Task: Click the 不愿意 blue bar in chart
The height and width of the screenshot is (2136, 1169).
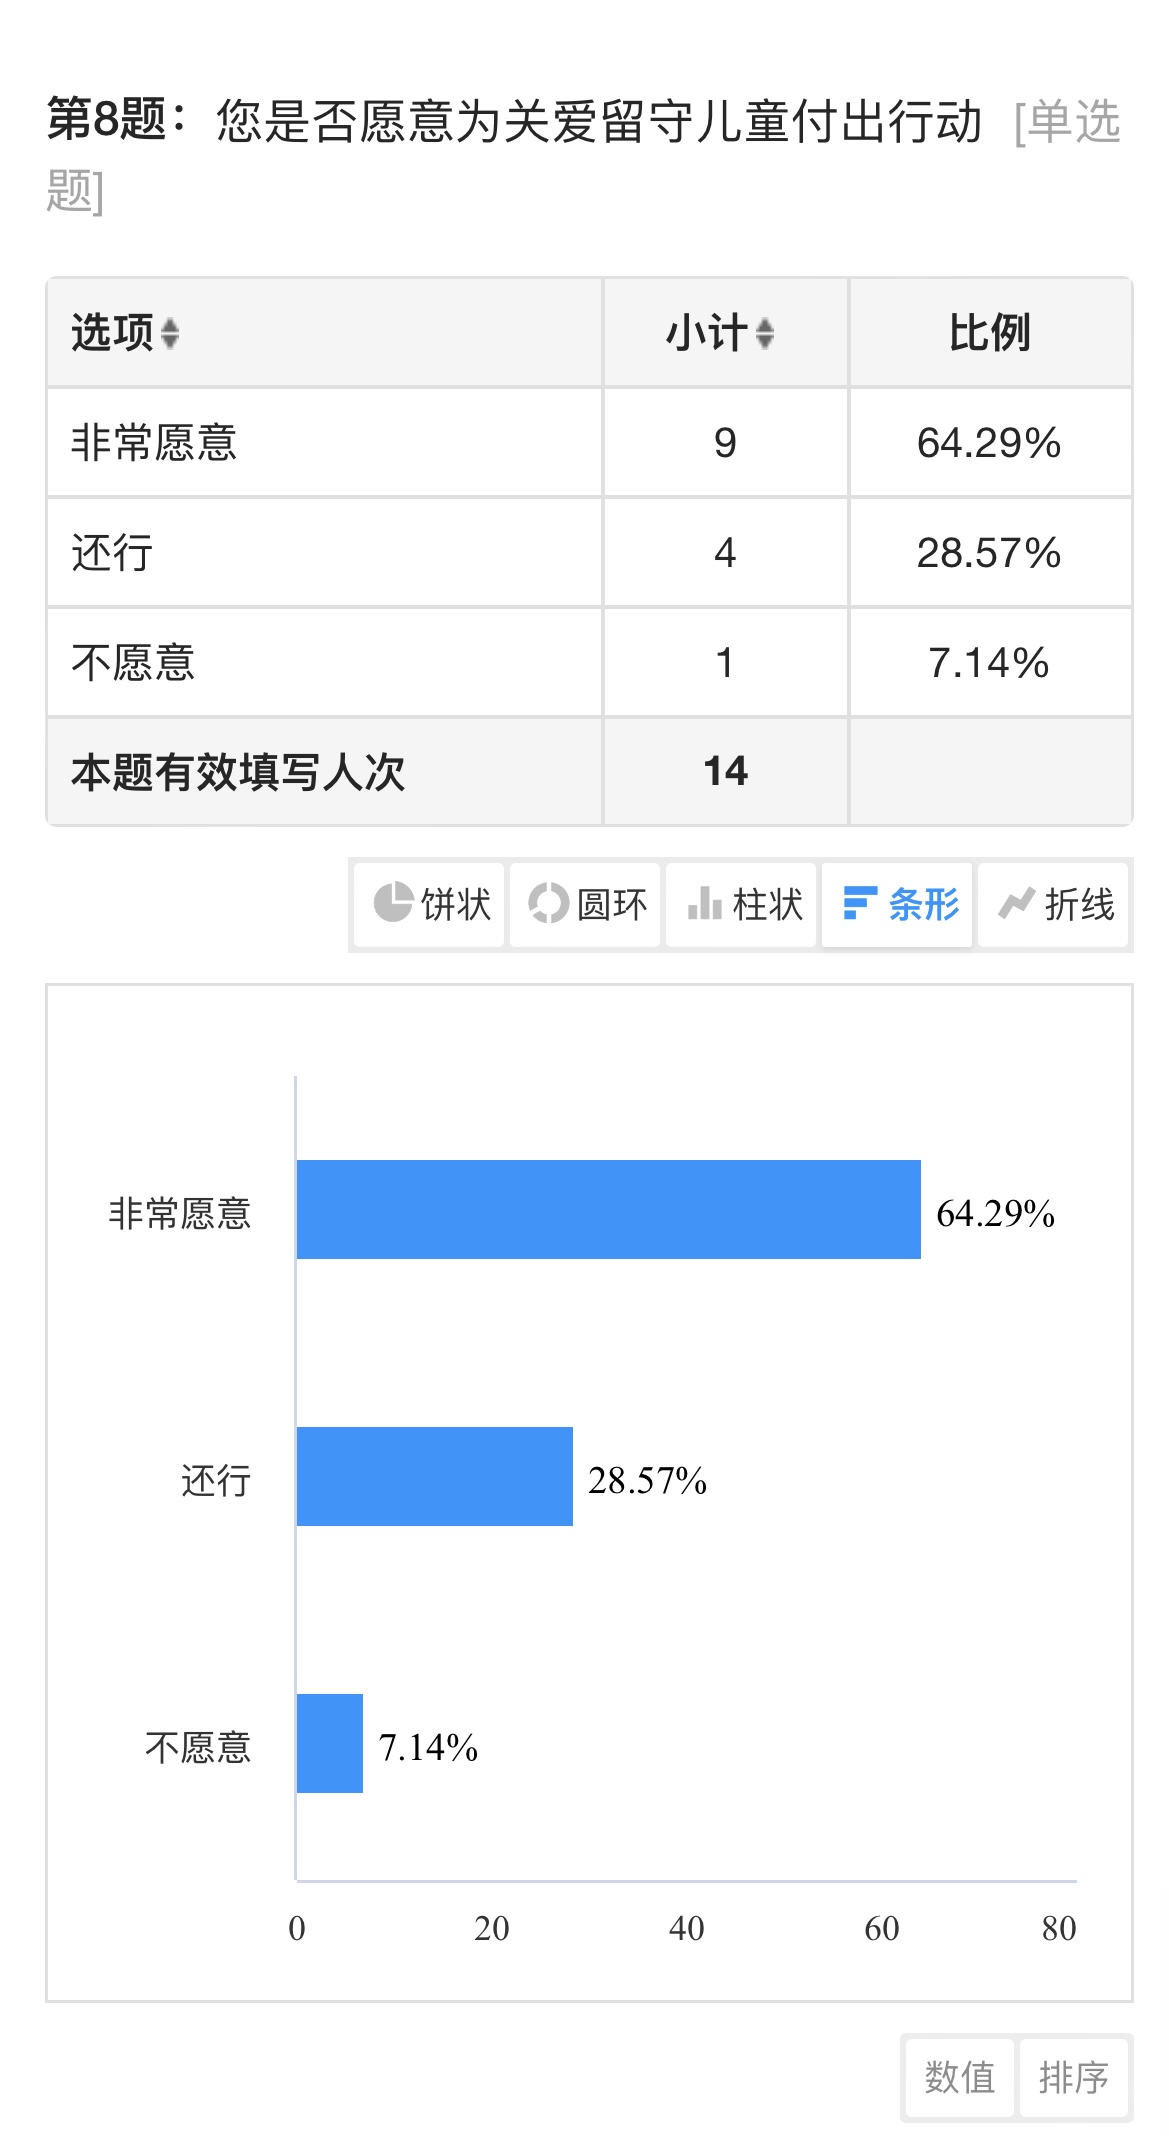Action: [330, 1743]
